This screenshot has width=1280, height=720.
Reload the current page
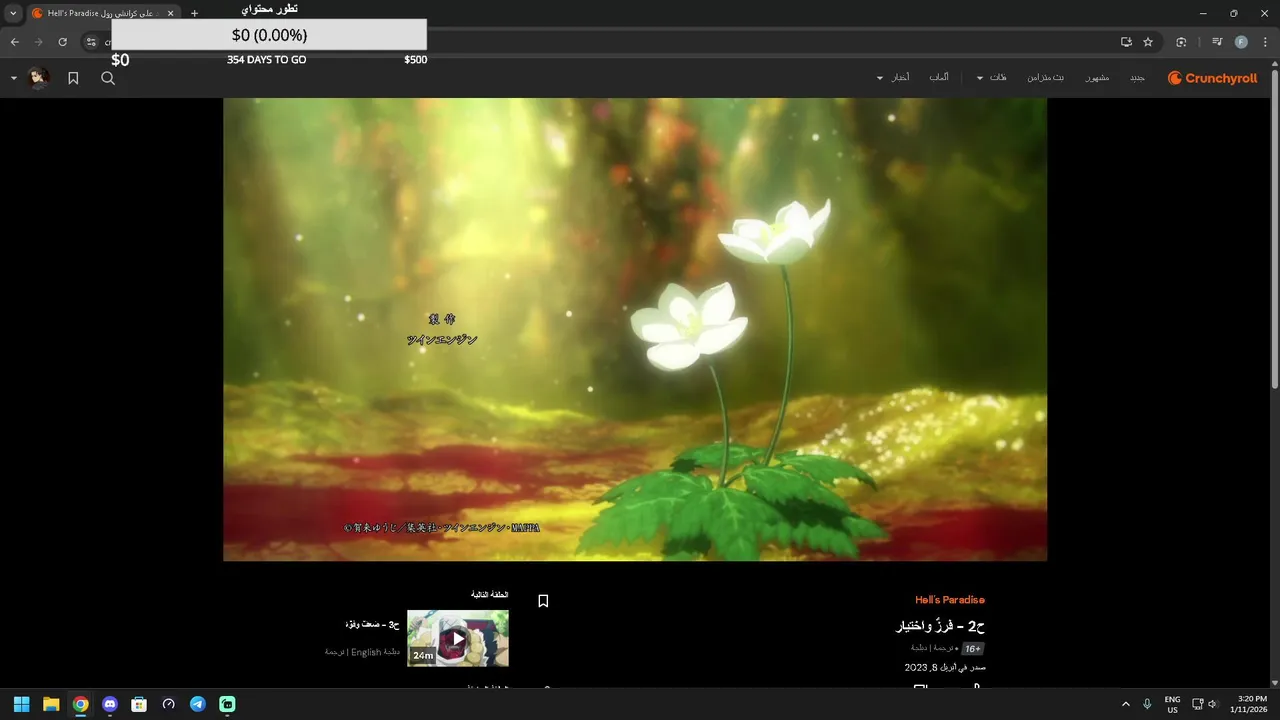(x=62, y=42)
